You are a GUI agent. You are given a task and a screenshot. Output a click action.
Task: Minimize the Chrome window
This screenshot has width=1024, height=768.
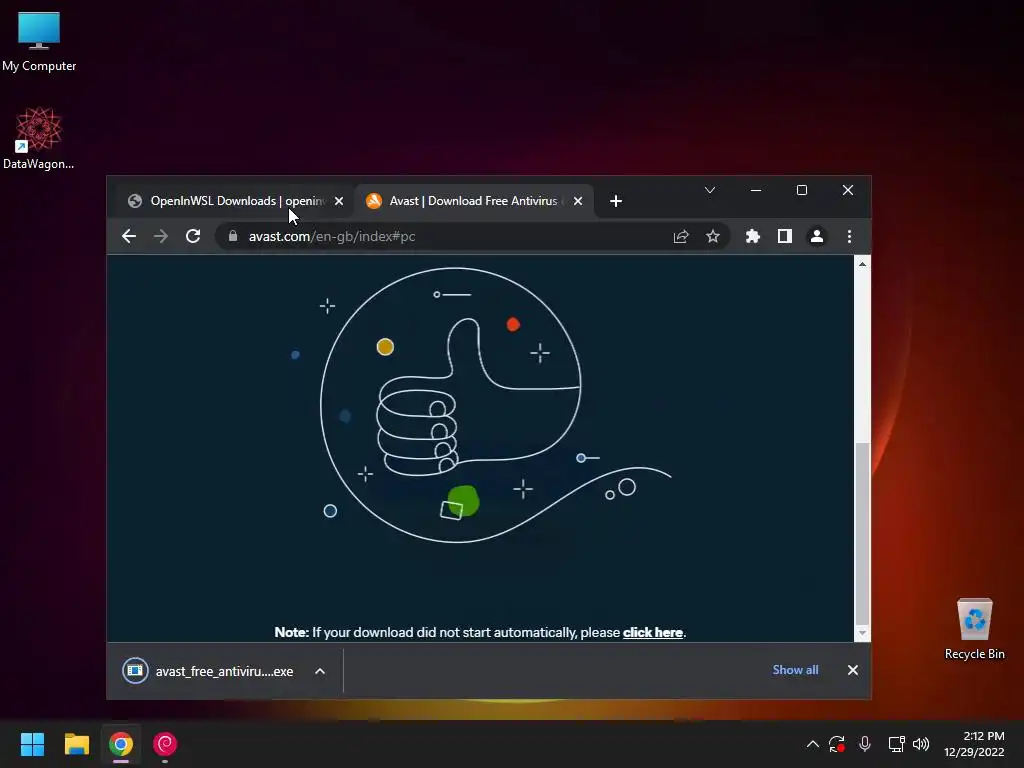point(756,190)
